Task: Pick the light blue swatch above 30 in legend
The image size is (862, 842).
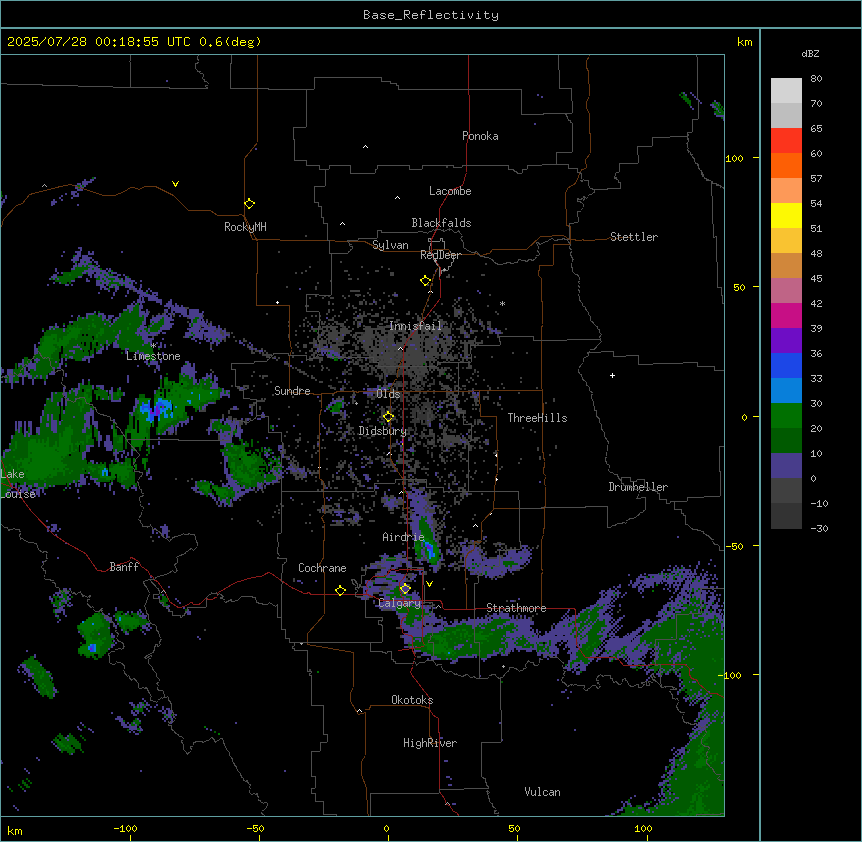Action: [x=786, y=391]
